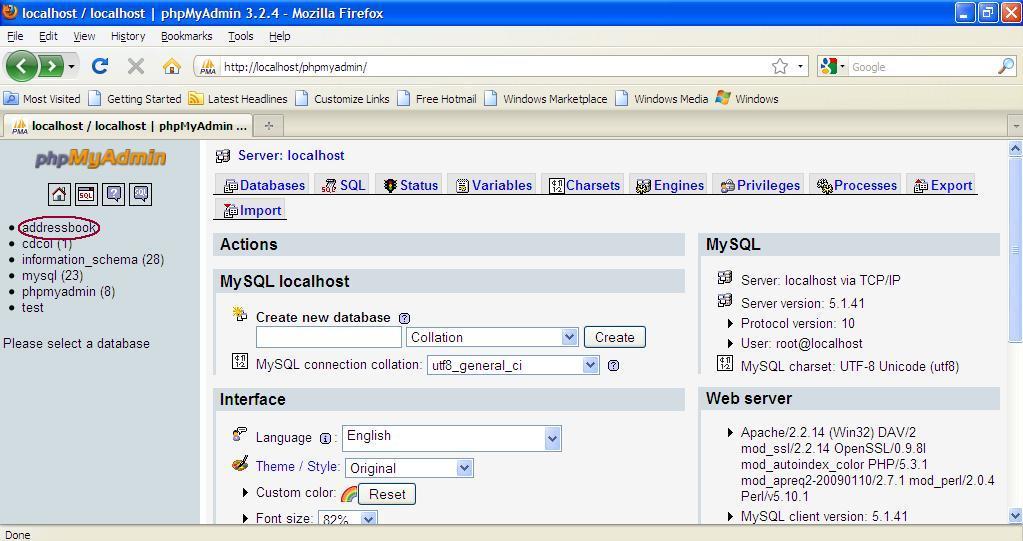This screenshot has width=1023, height=541.
Task: Click the server icon beside Server: localhost
Action: 223,156
